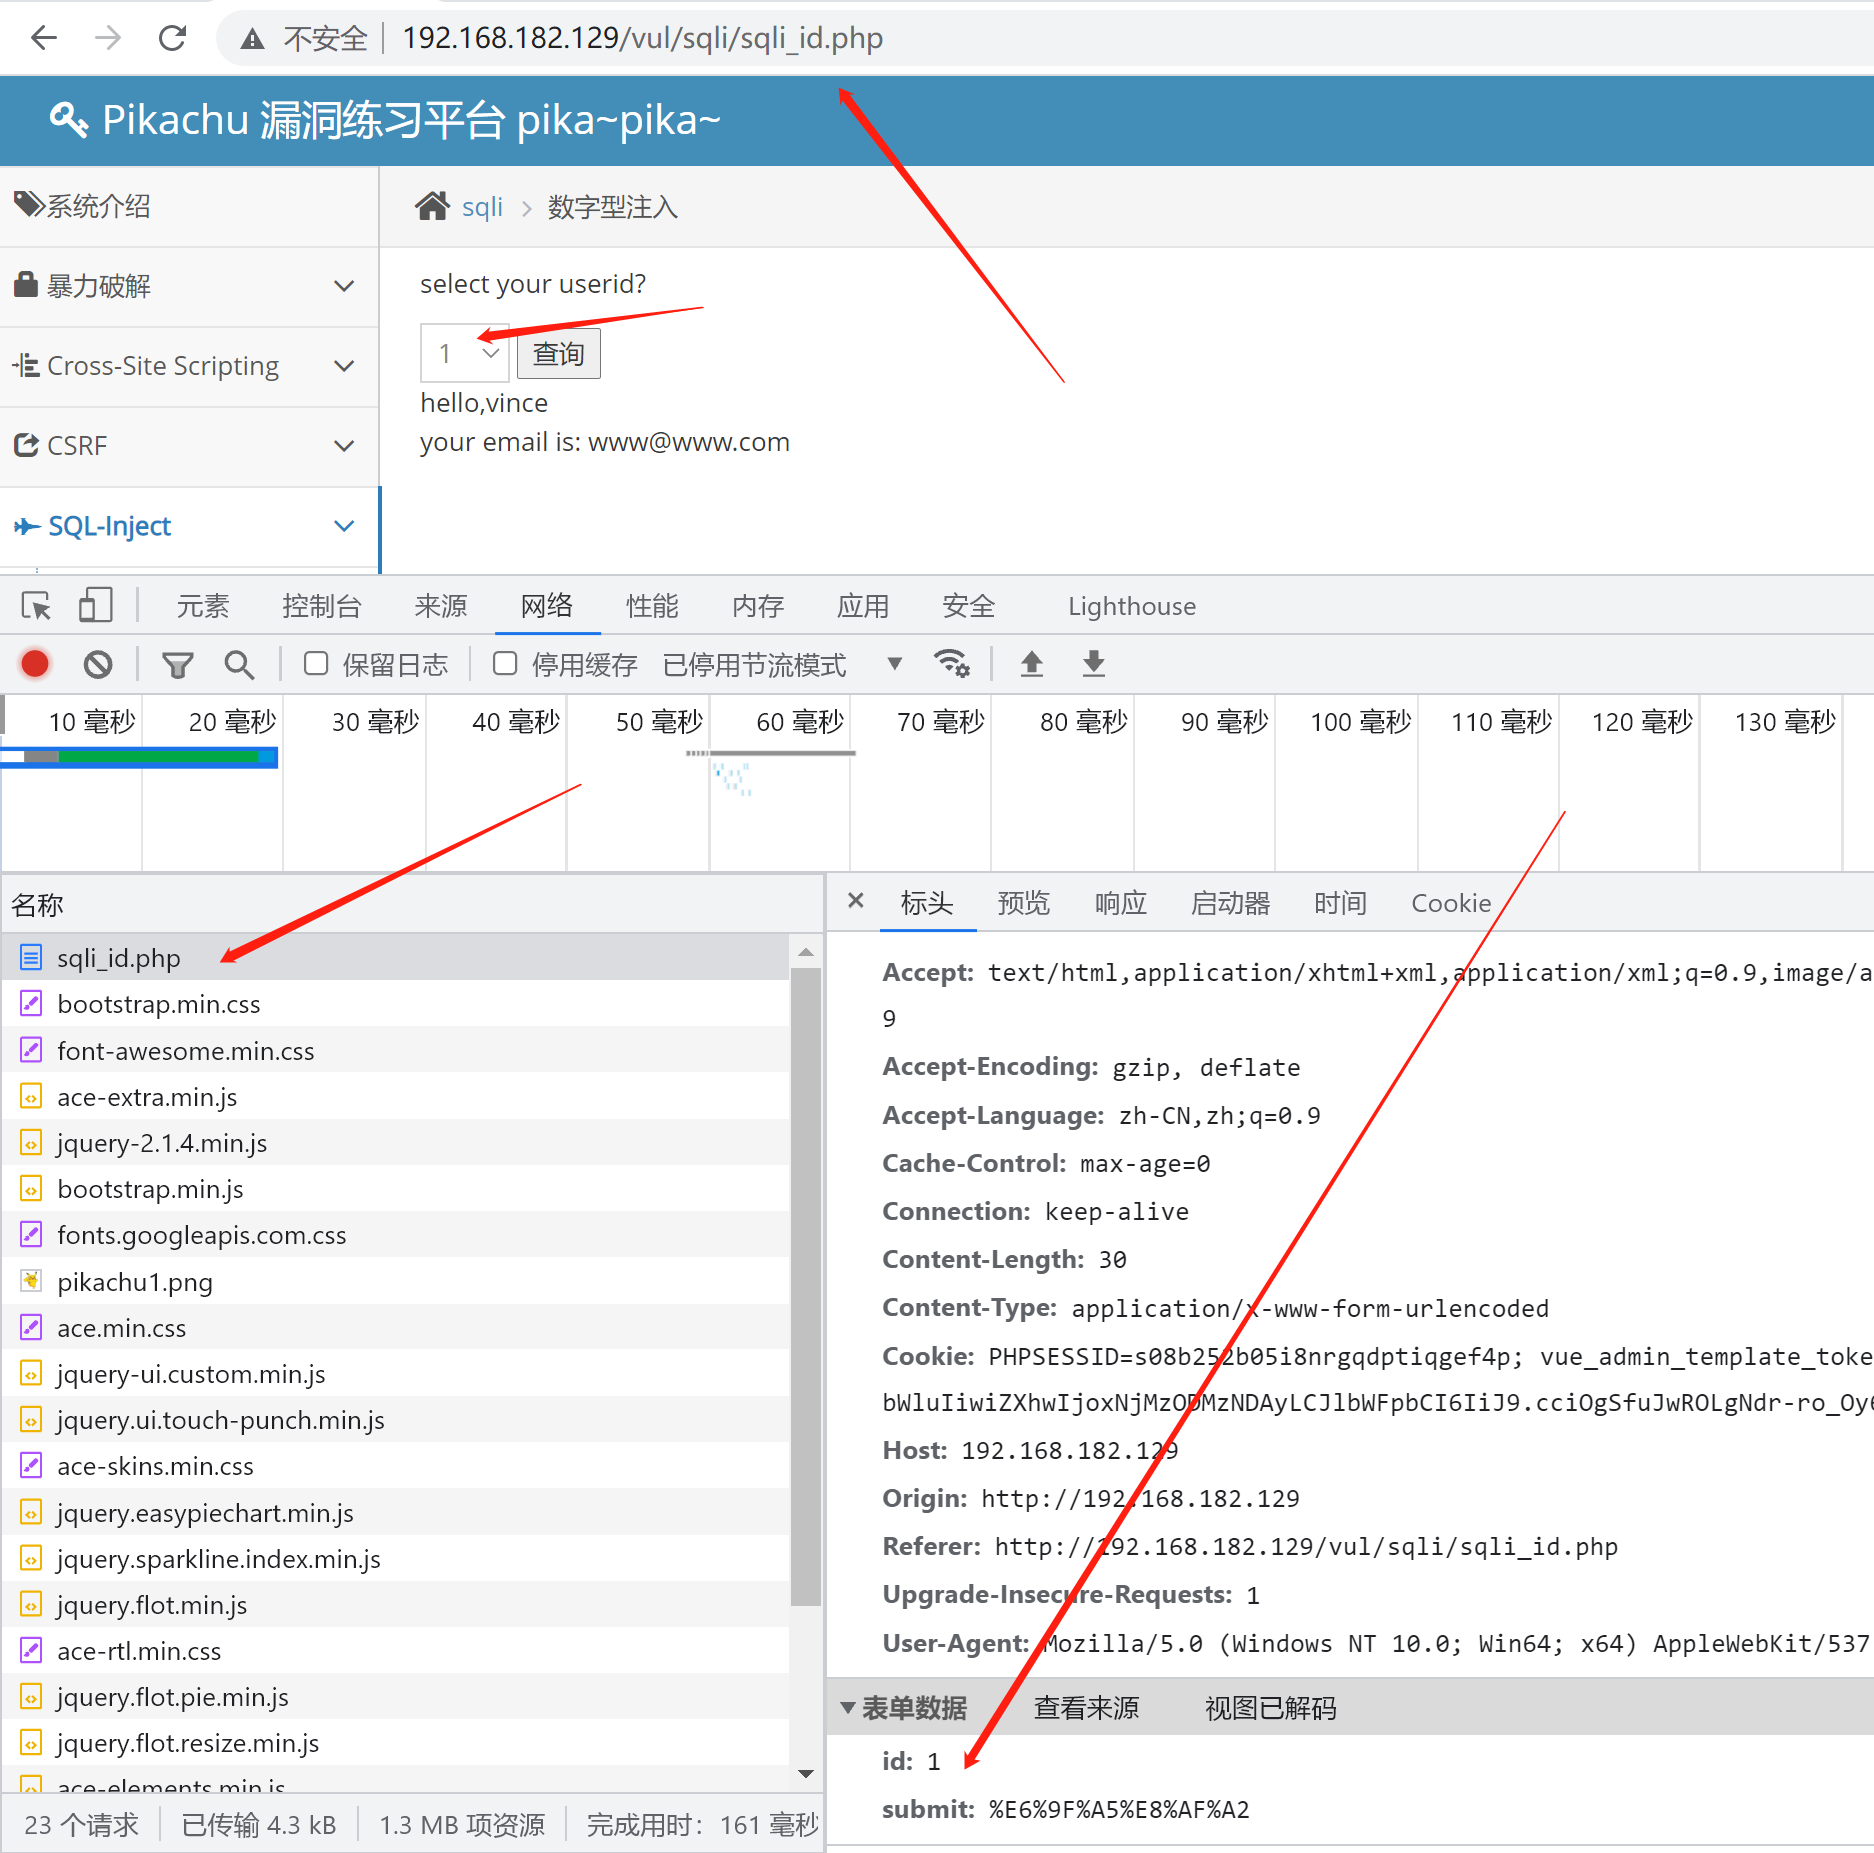Select the fonts.googleapis.com.css request
The image size is (1874, 1853).
[396, 1235]
